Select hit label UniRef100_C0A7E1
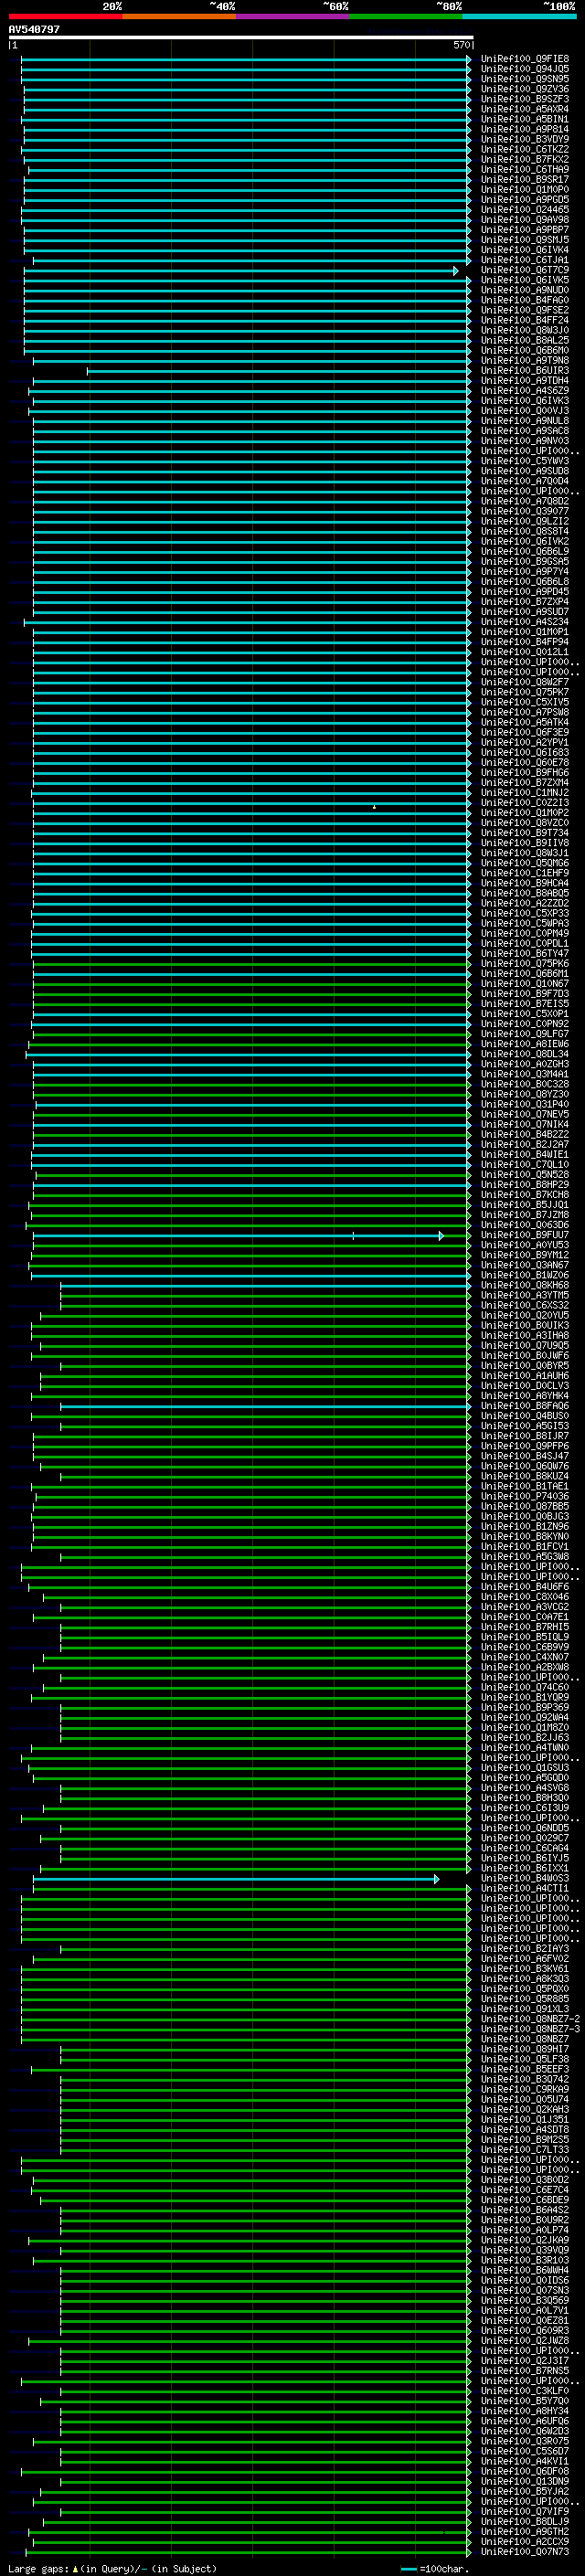This screenshot has height=2576, width=585. tap(525, 1617)
